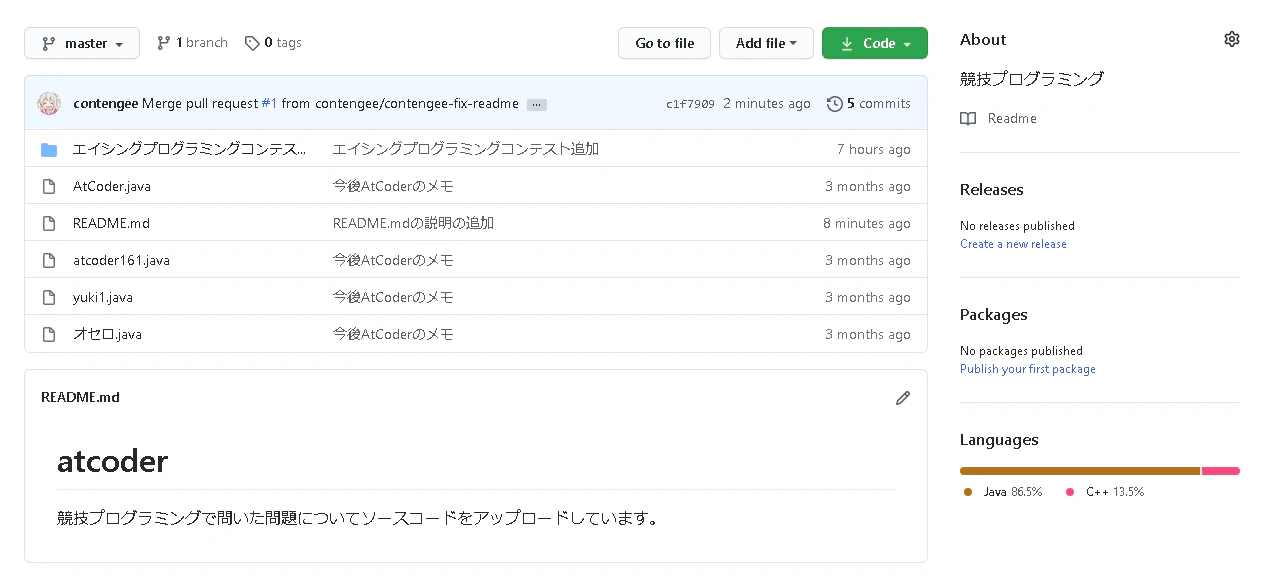
Task: Expand the Add file dropdown
Action: [766, 43]
